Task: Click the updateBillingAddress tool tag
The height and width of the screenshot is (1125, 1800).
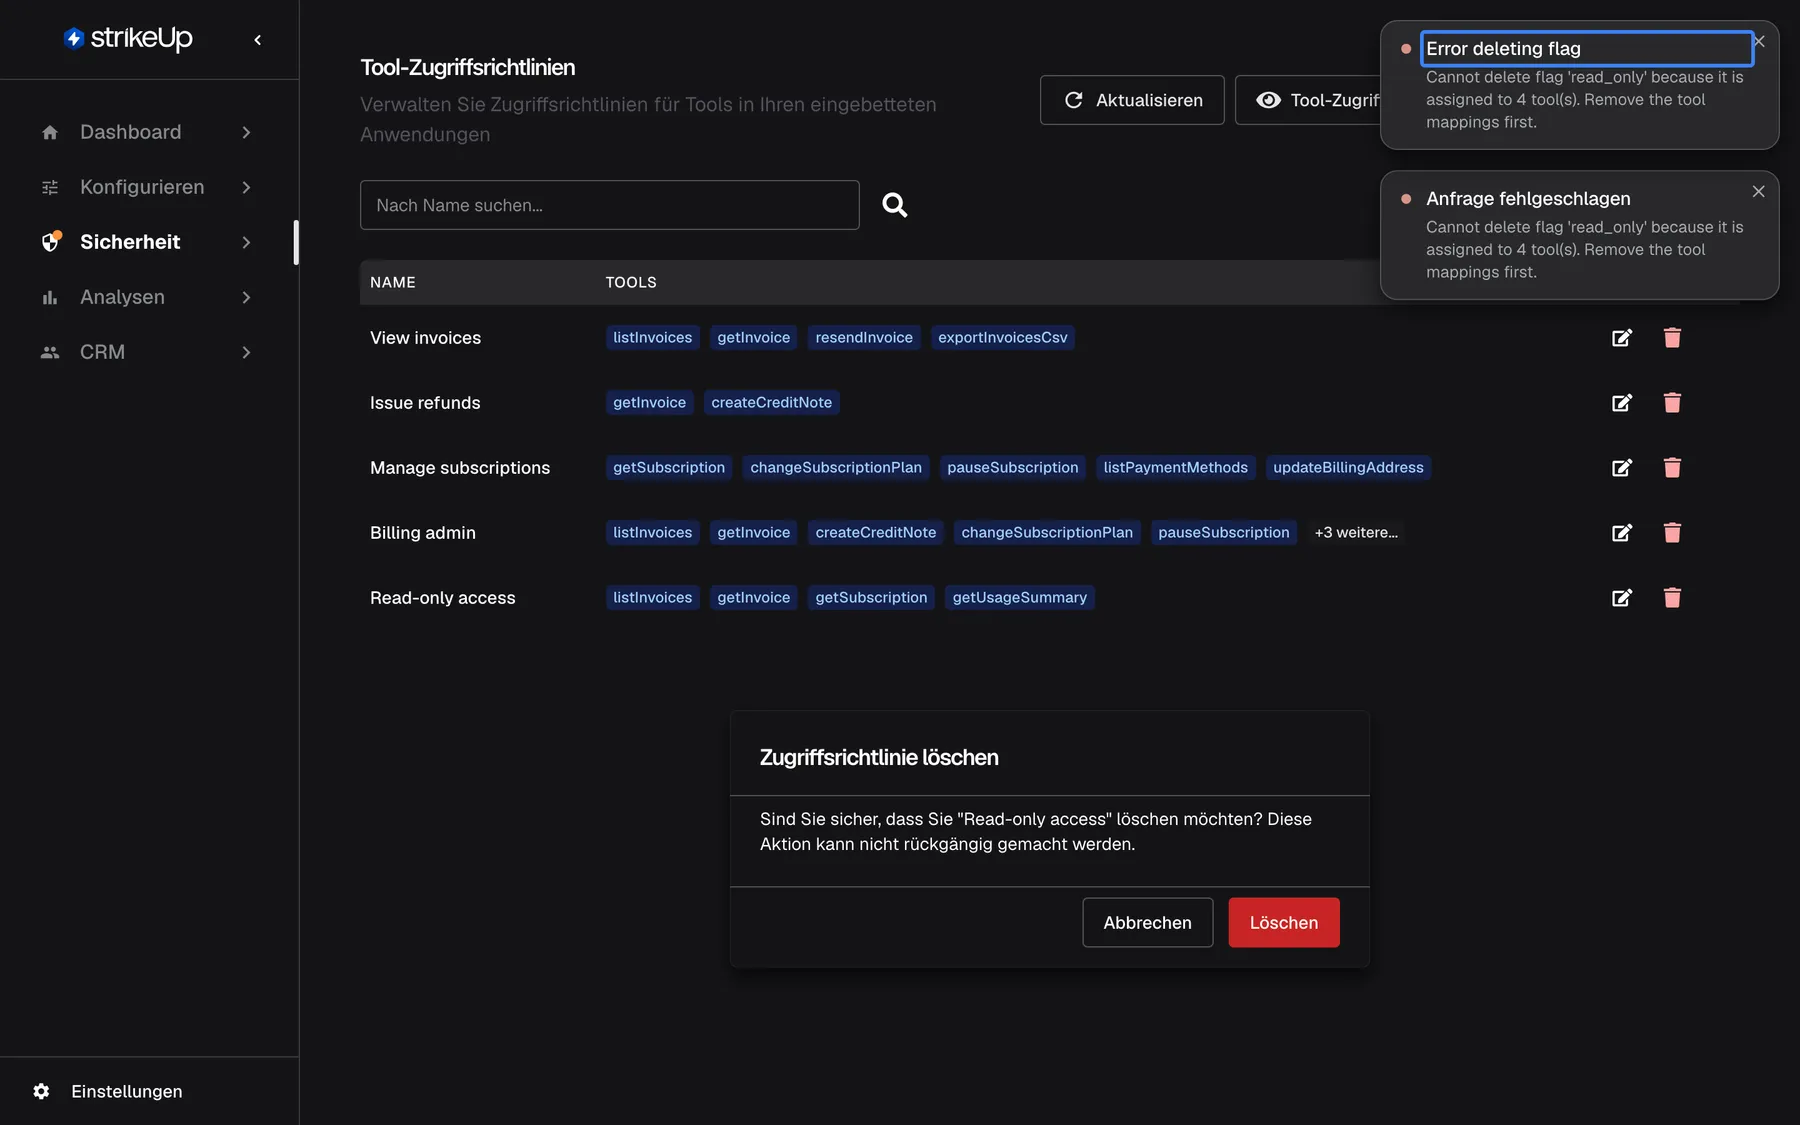Action: 1348,468
